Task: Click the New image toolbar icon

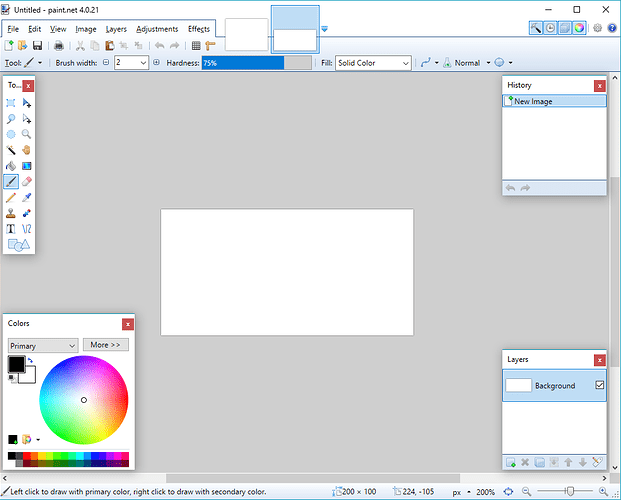Action: (x=9, y=46)
